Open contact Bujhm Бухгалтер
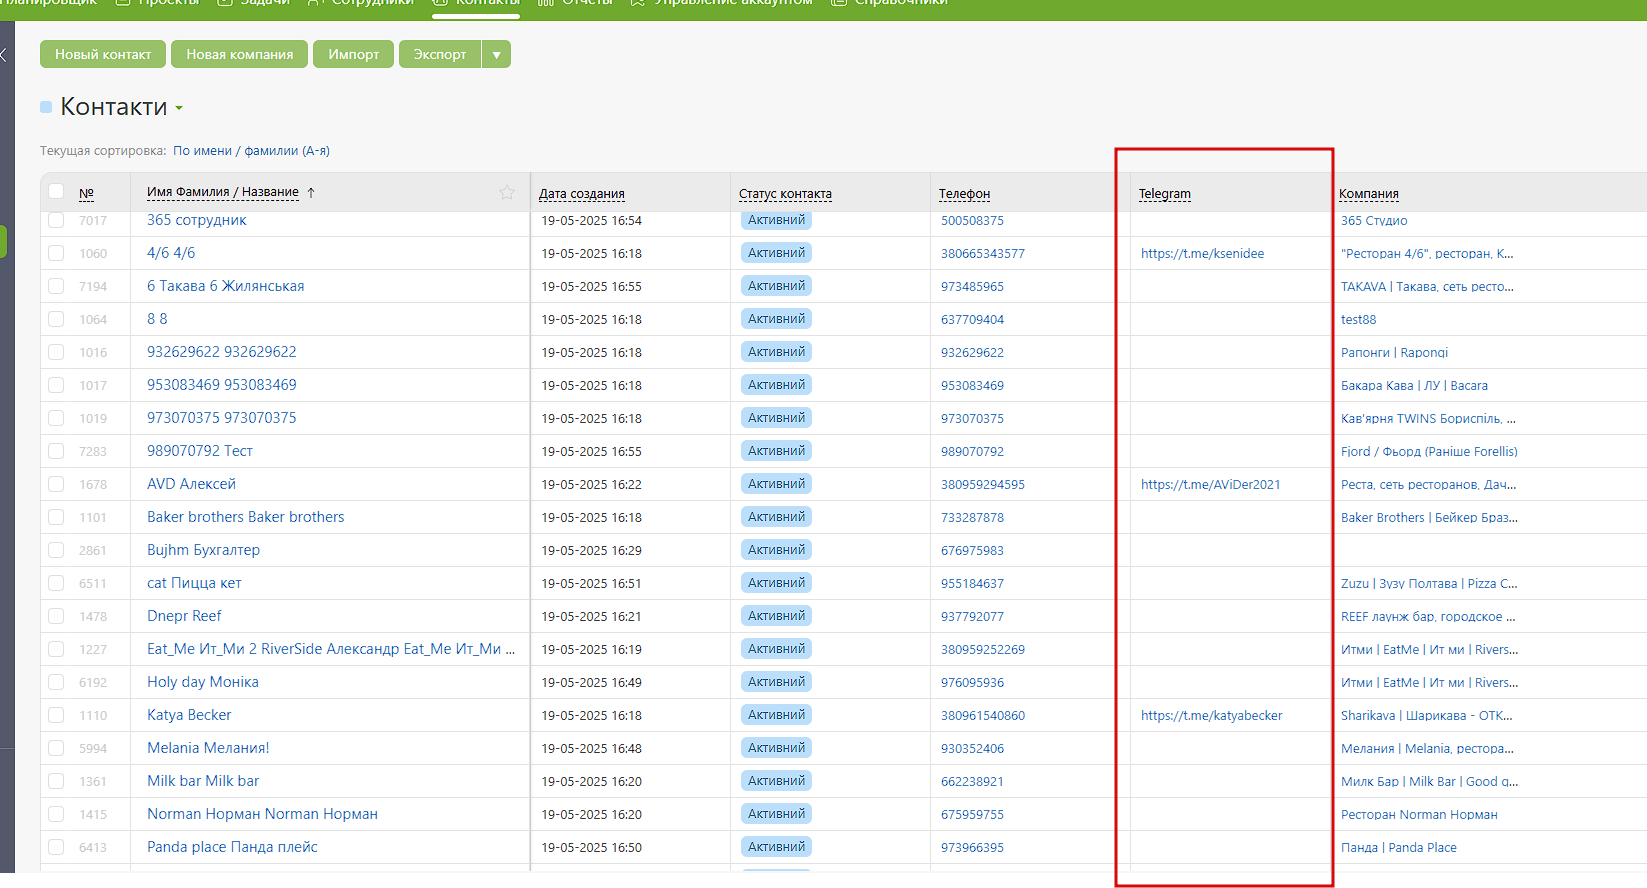The width and height of the screenshot is (1647, 888). tap(204, 550)
